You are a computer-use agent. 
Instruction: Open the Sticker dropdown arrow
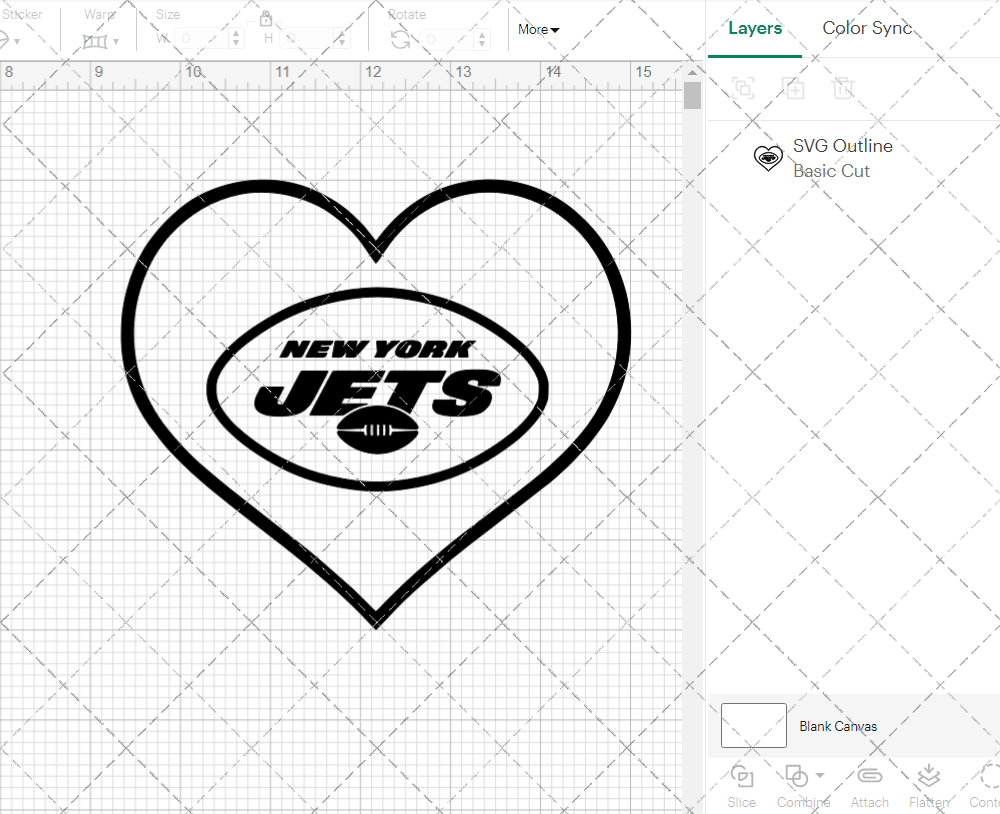click(x=17, y=42)
